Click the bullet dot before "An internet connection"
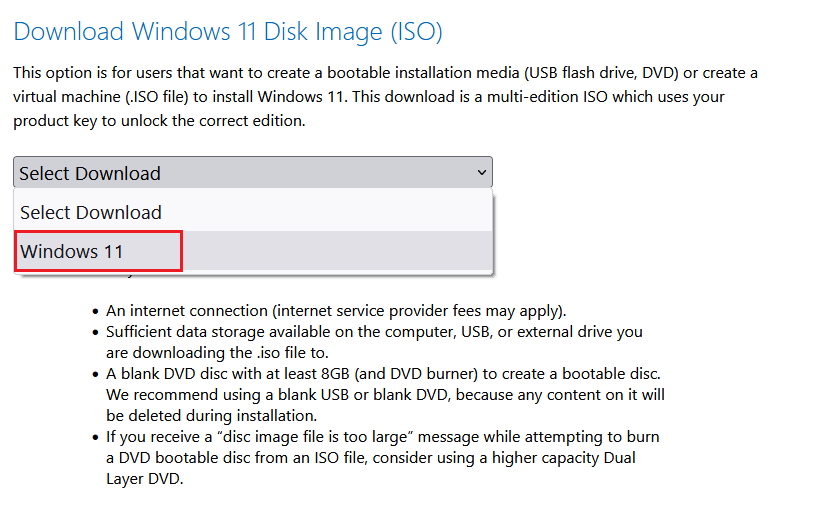Image resolution: width=826 pixels, height=516 pixels. (x=95, y=312)
